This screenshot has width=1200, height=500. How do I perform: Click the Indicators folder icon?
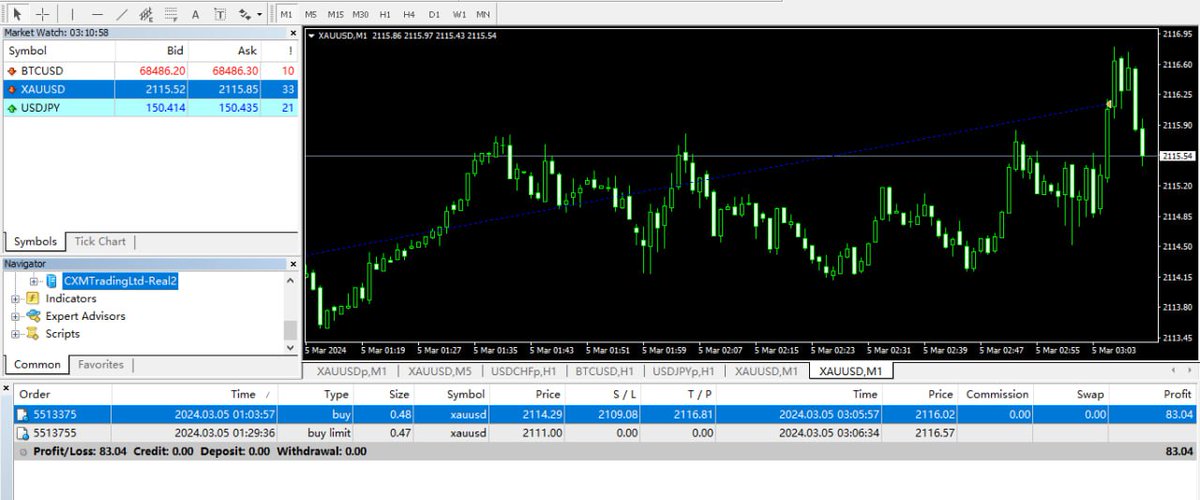[33, 299]
